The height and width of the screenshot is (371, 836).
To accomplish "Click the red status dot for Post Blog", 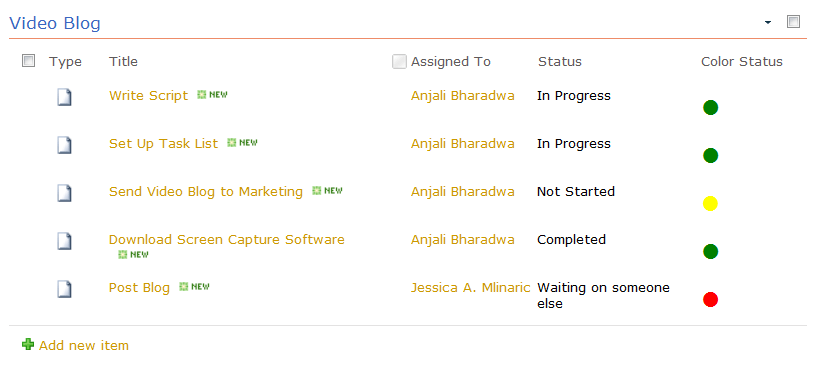I will 710,300.
